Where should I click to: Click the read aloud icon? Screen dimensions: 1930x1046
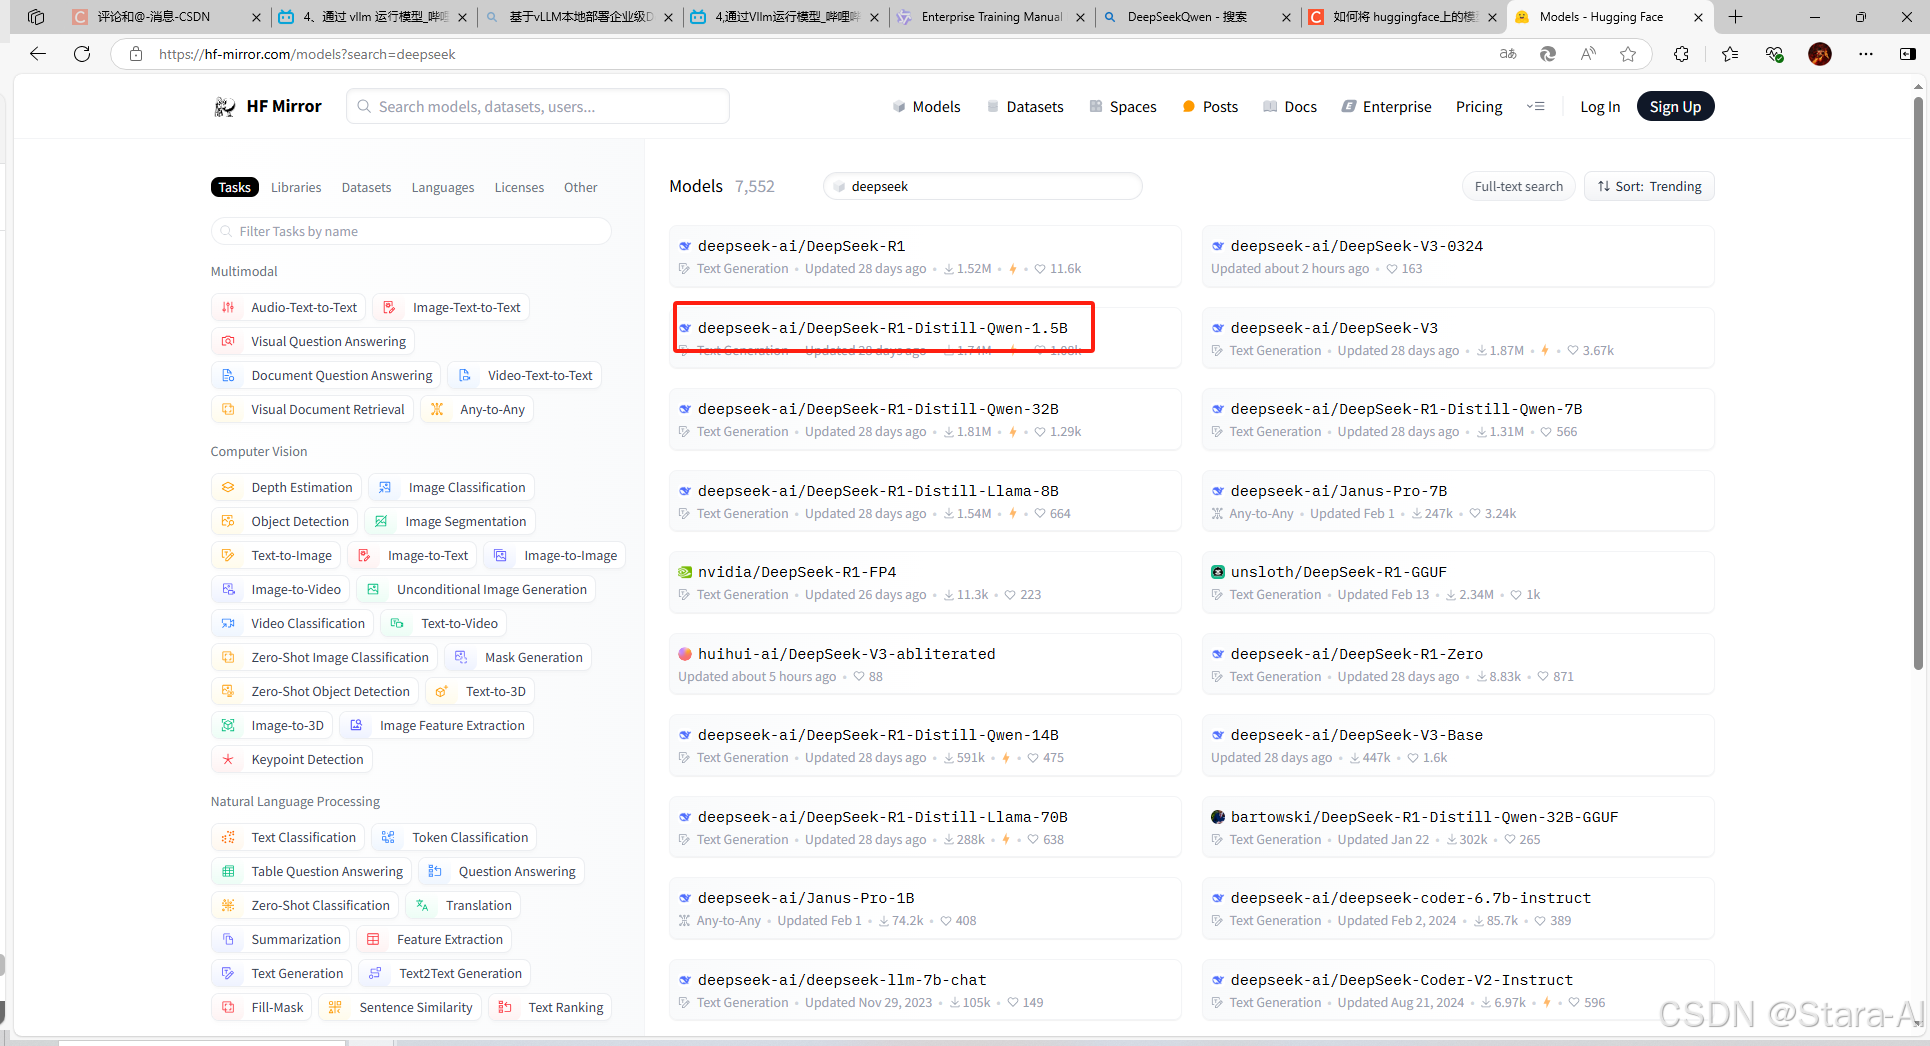[x=1588, y=54]
